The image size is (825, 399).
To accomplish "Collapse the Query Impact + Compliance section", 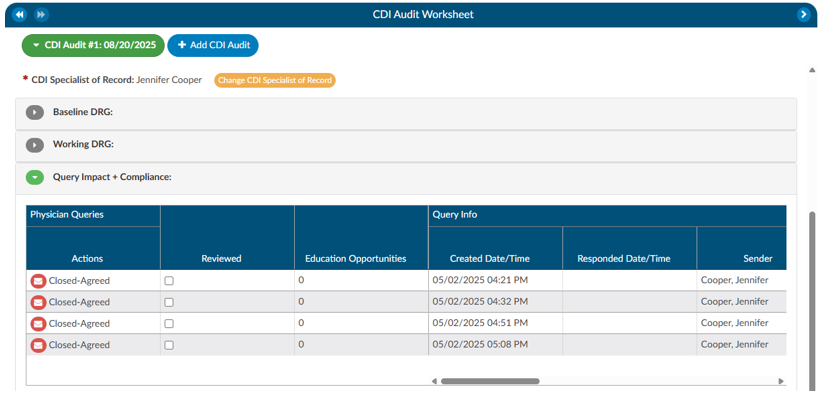I will pos(35,178).
